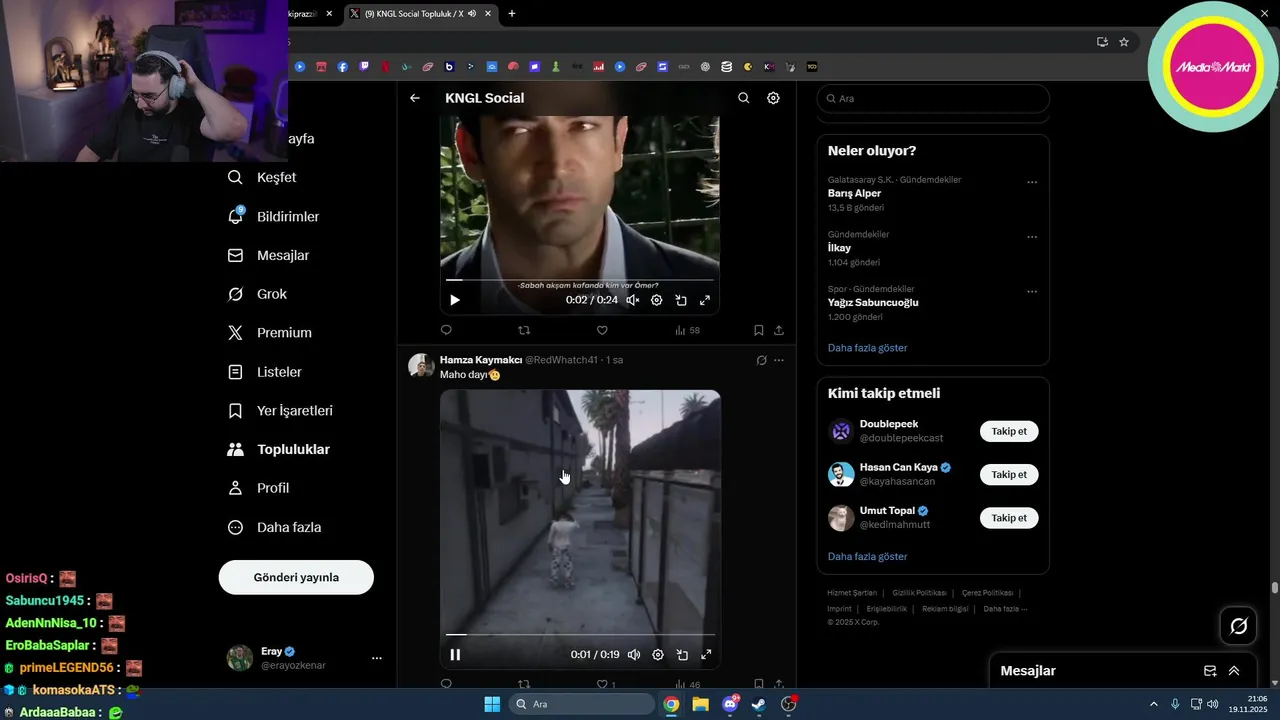Image resolution: width=1280 pixels, height=720 pixels.
Task: Click the Windows taskbar Ara search box
Action: [582, 704]
